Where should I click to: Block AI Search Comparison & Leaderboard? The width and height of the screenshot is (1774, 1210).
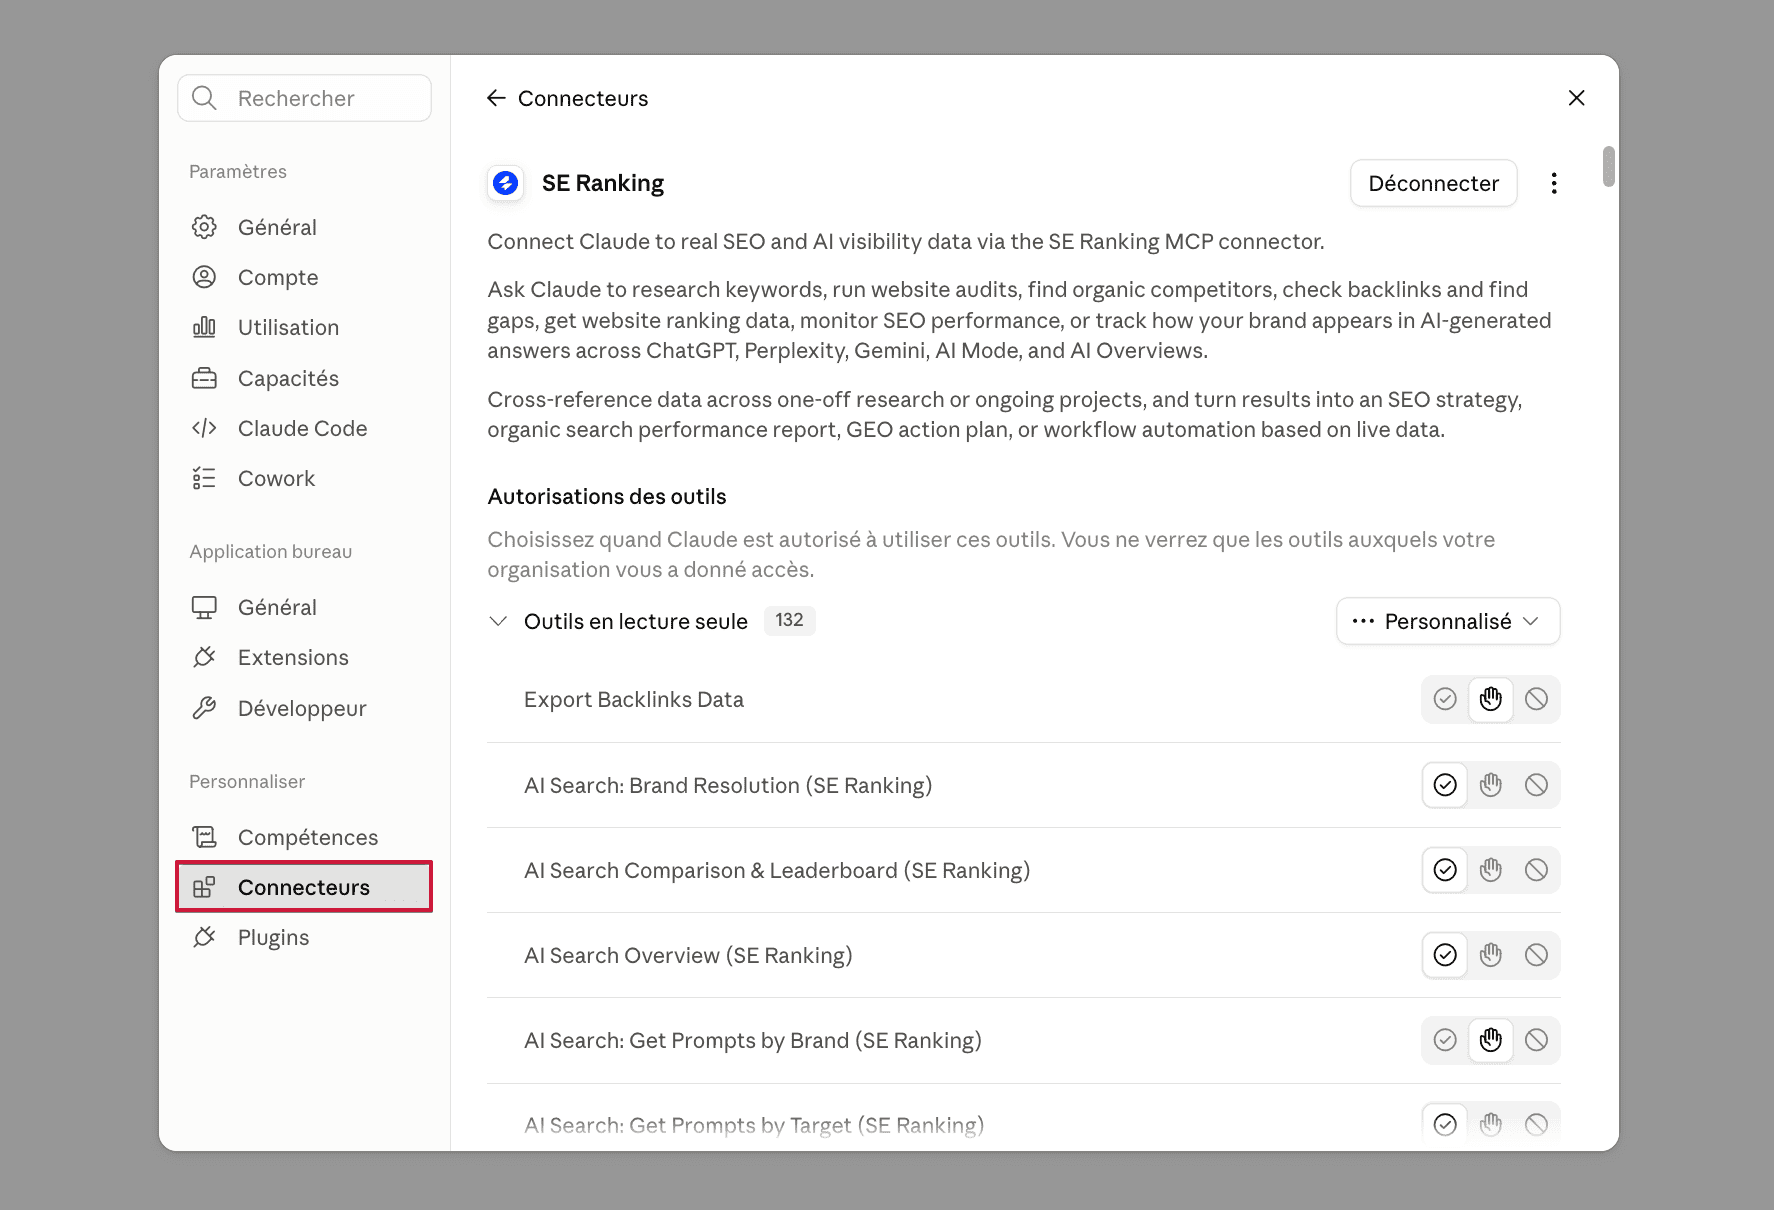[x=1537, y=870]
